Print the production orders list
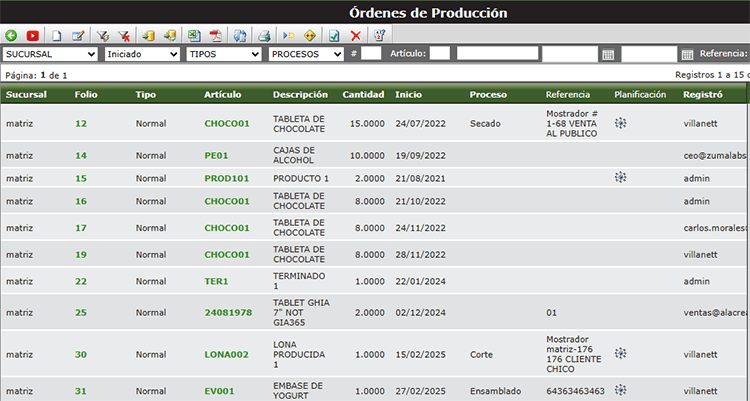750x401 pixels. [x=264, y=35]
